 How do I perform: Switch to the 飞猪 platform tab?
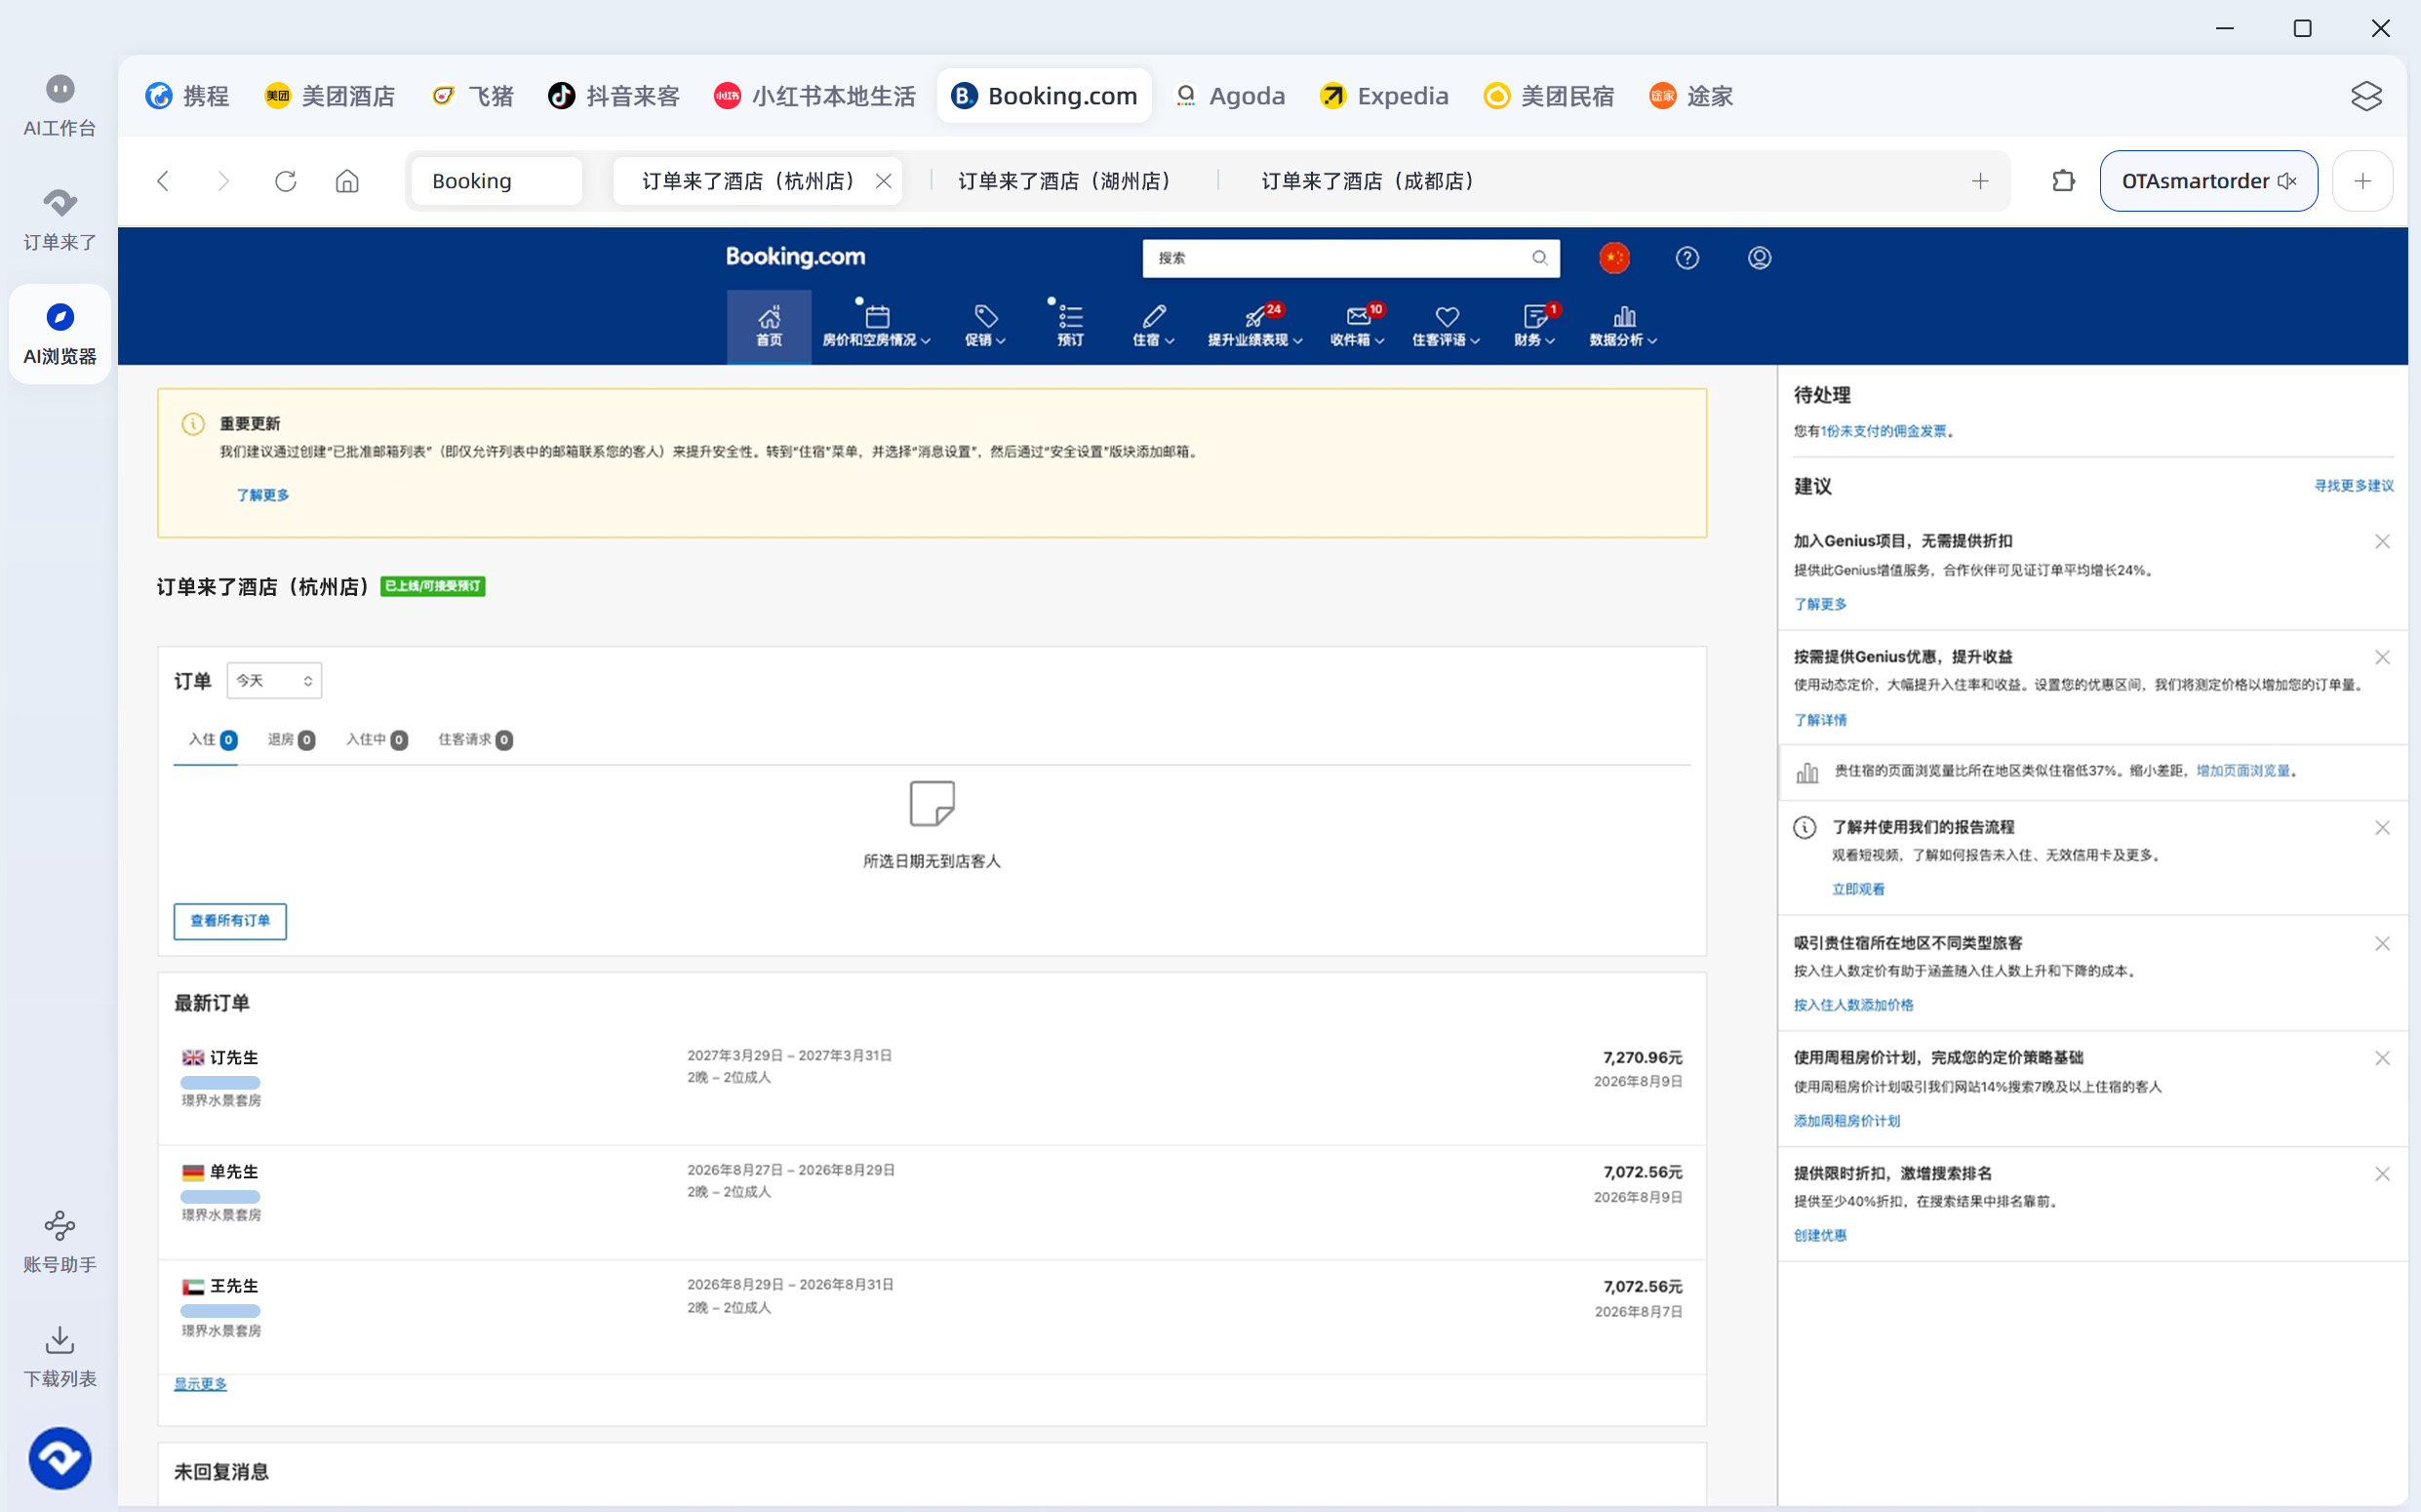[x=472, y=96]
